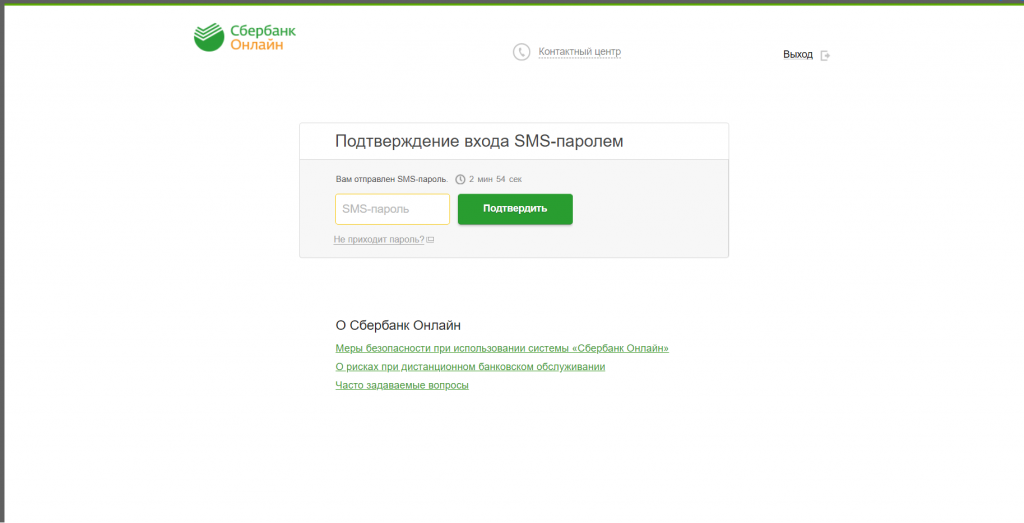Confirm with the Подтвердить button

tap(515, 209)
